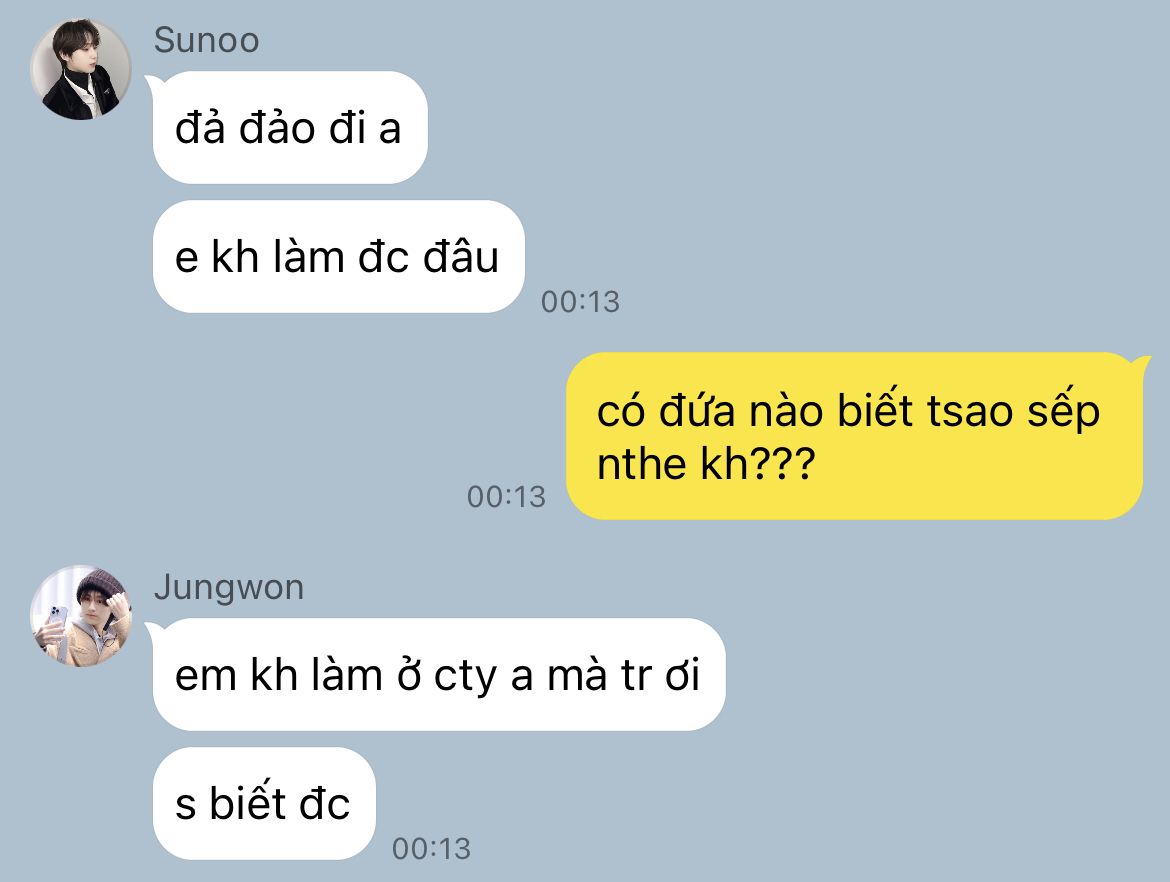Click the tail of the yellow bubble
The width and height of the screenshot is (1170, 882).
[x=1139, y=363]
